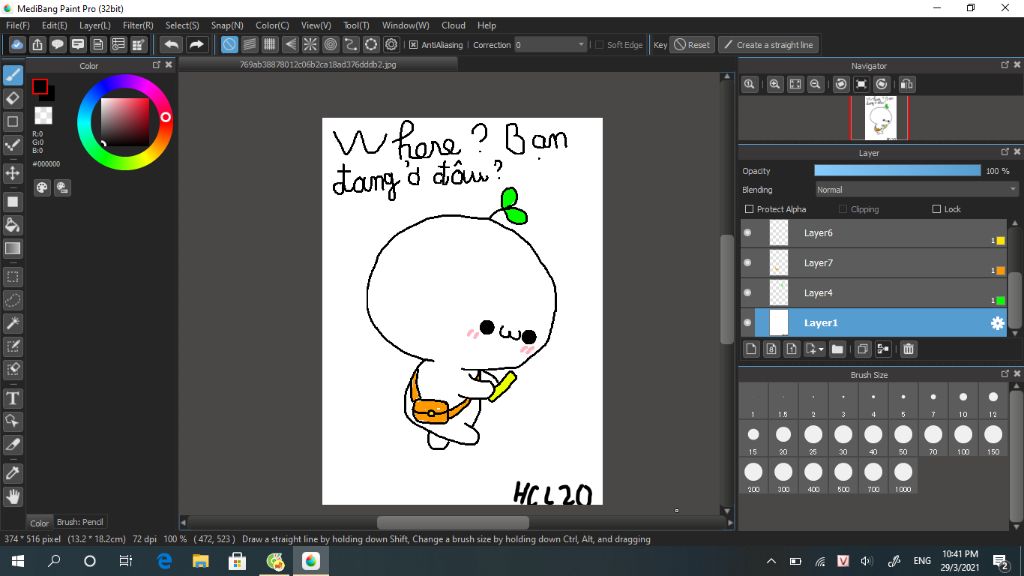Zoom out within the Navigator
Image resolution: width=1024 pixels, height=576 pixels.
[815, 84]
